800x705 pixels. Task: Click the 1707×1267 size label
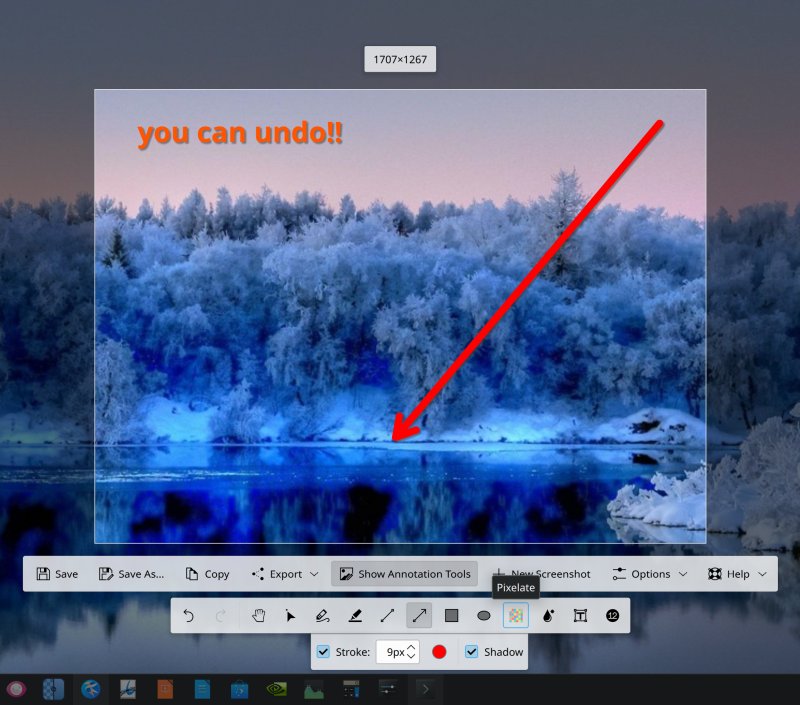(400, 59)
